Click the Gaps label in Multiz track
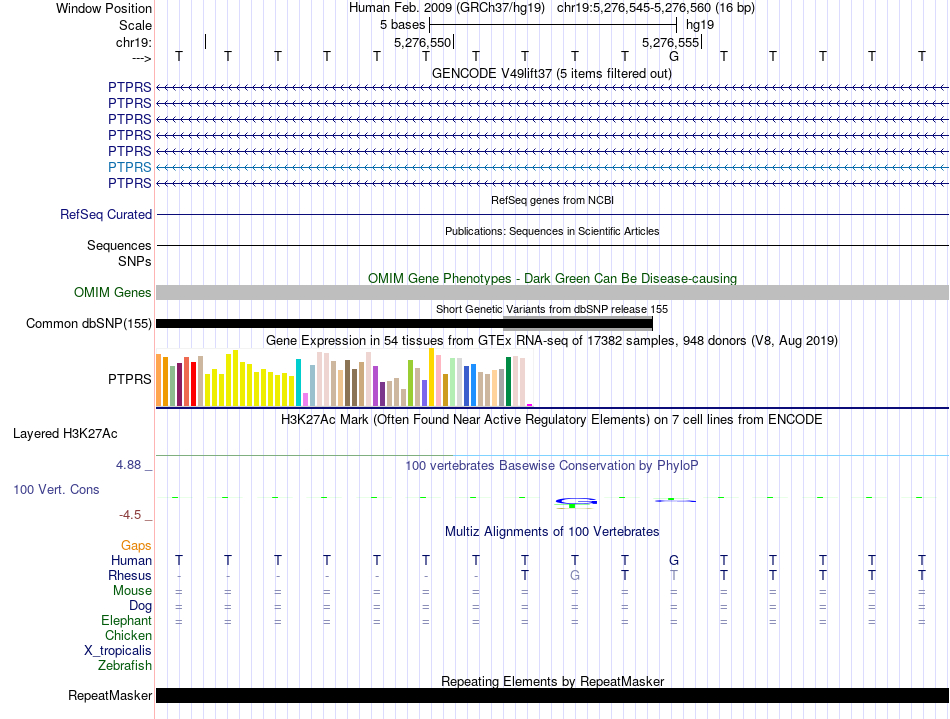 (x=136, y=546)
